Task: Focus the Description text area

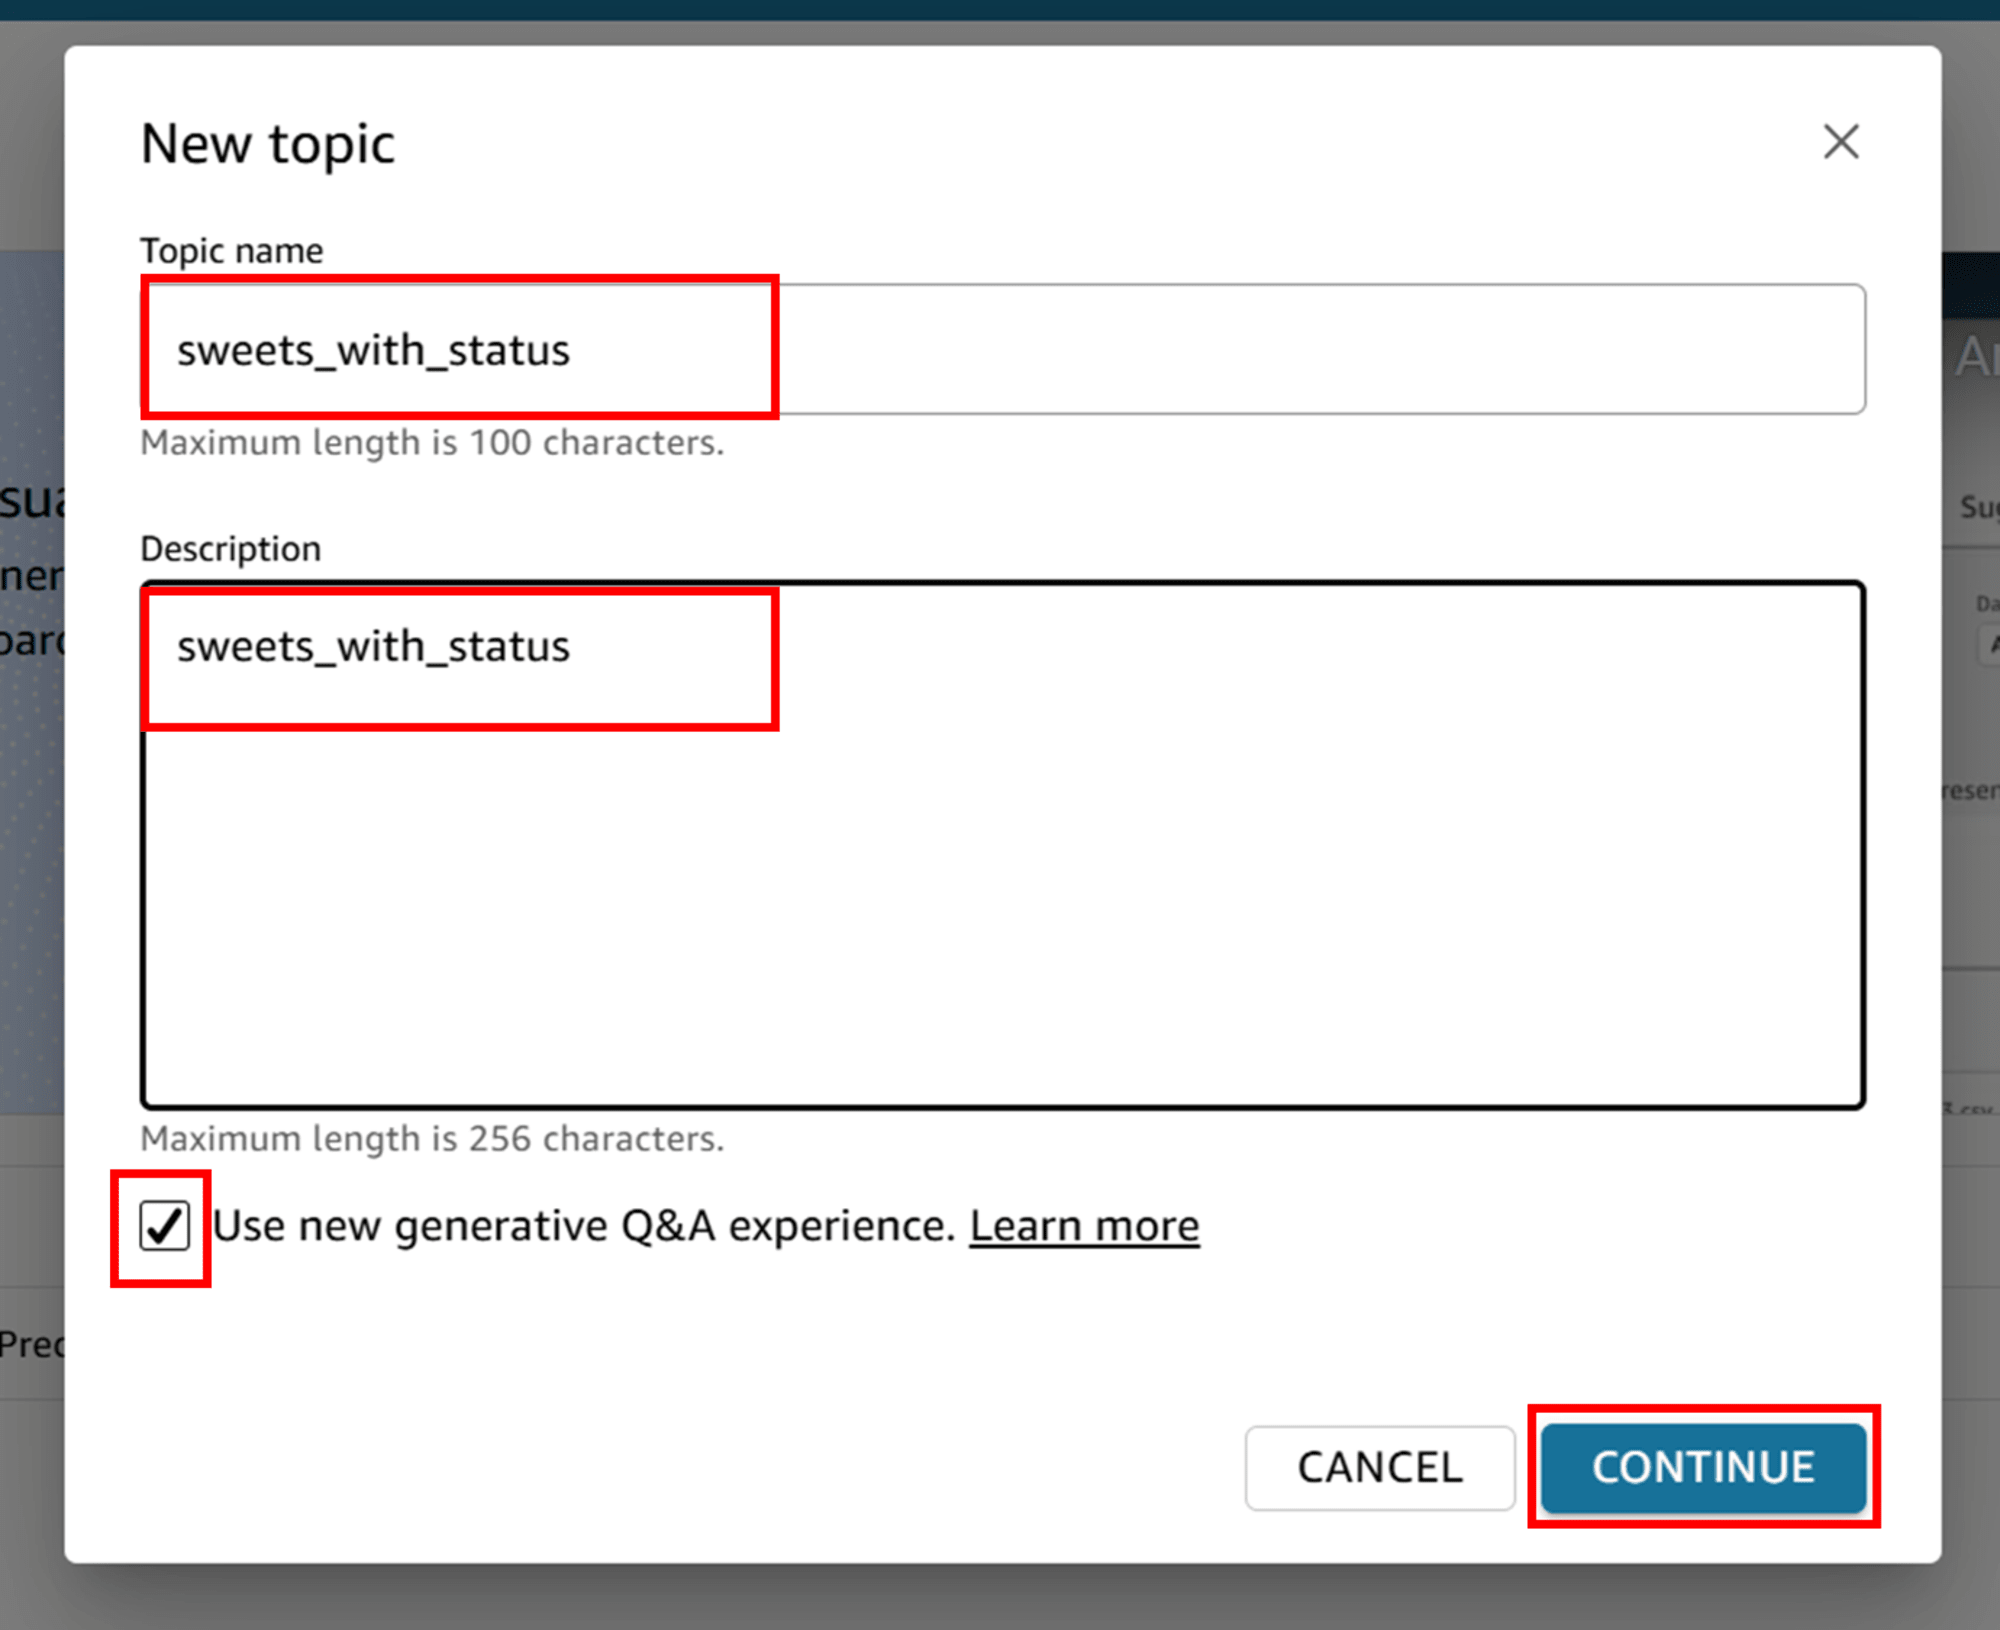Action: click(x=1003, y=845)
